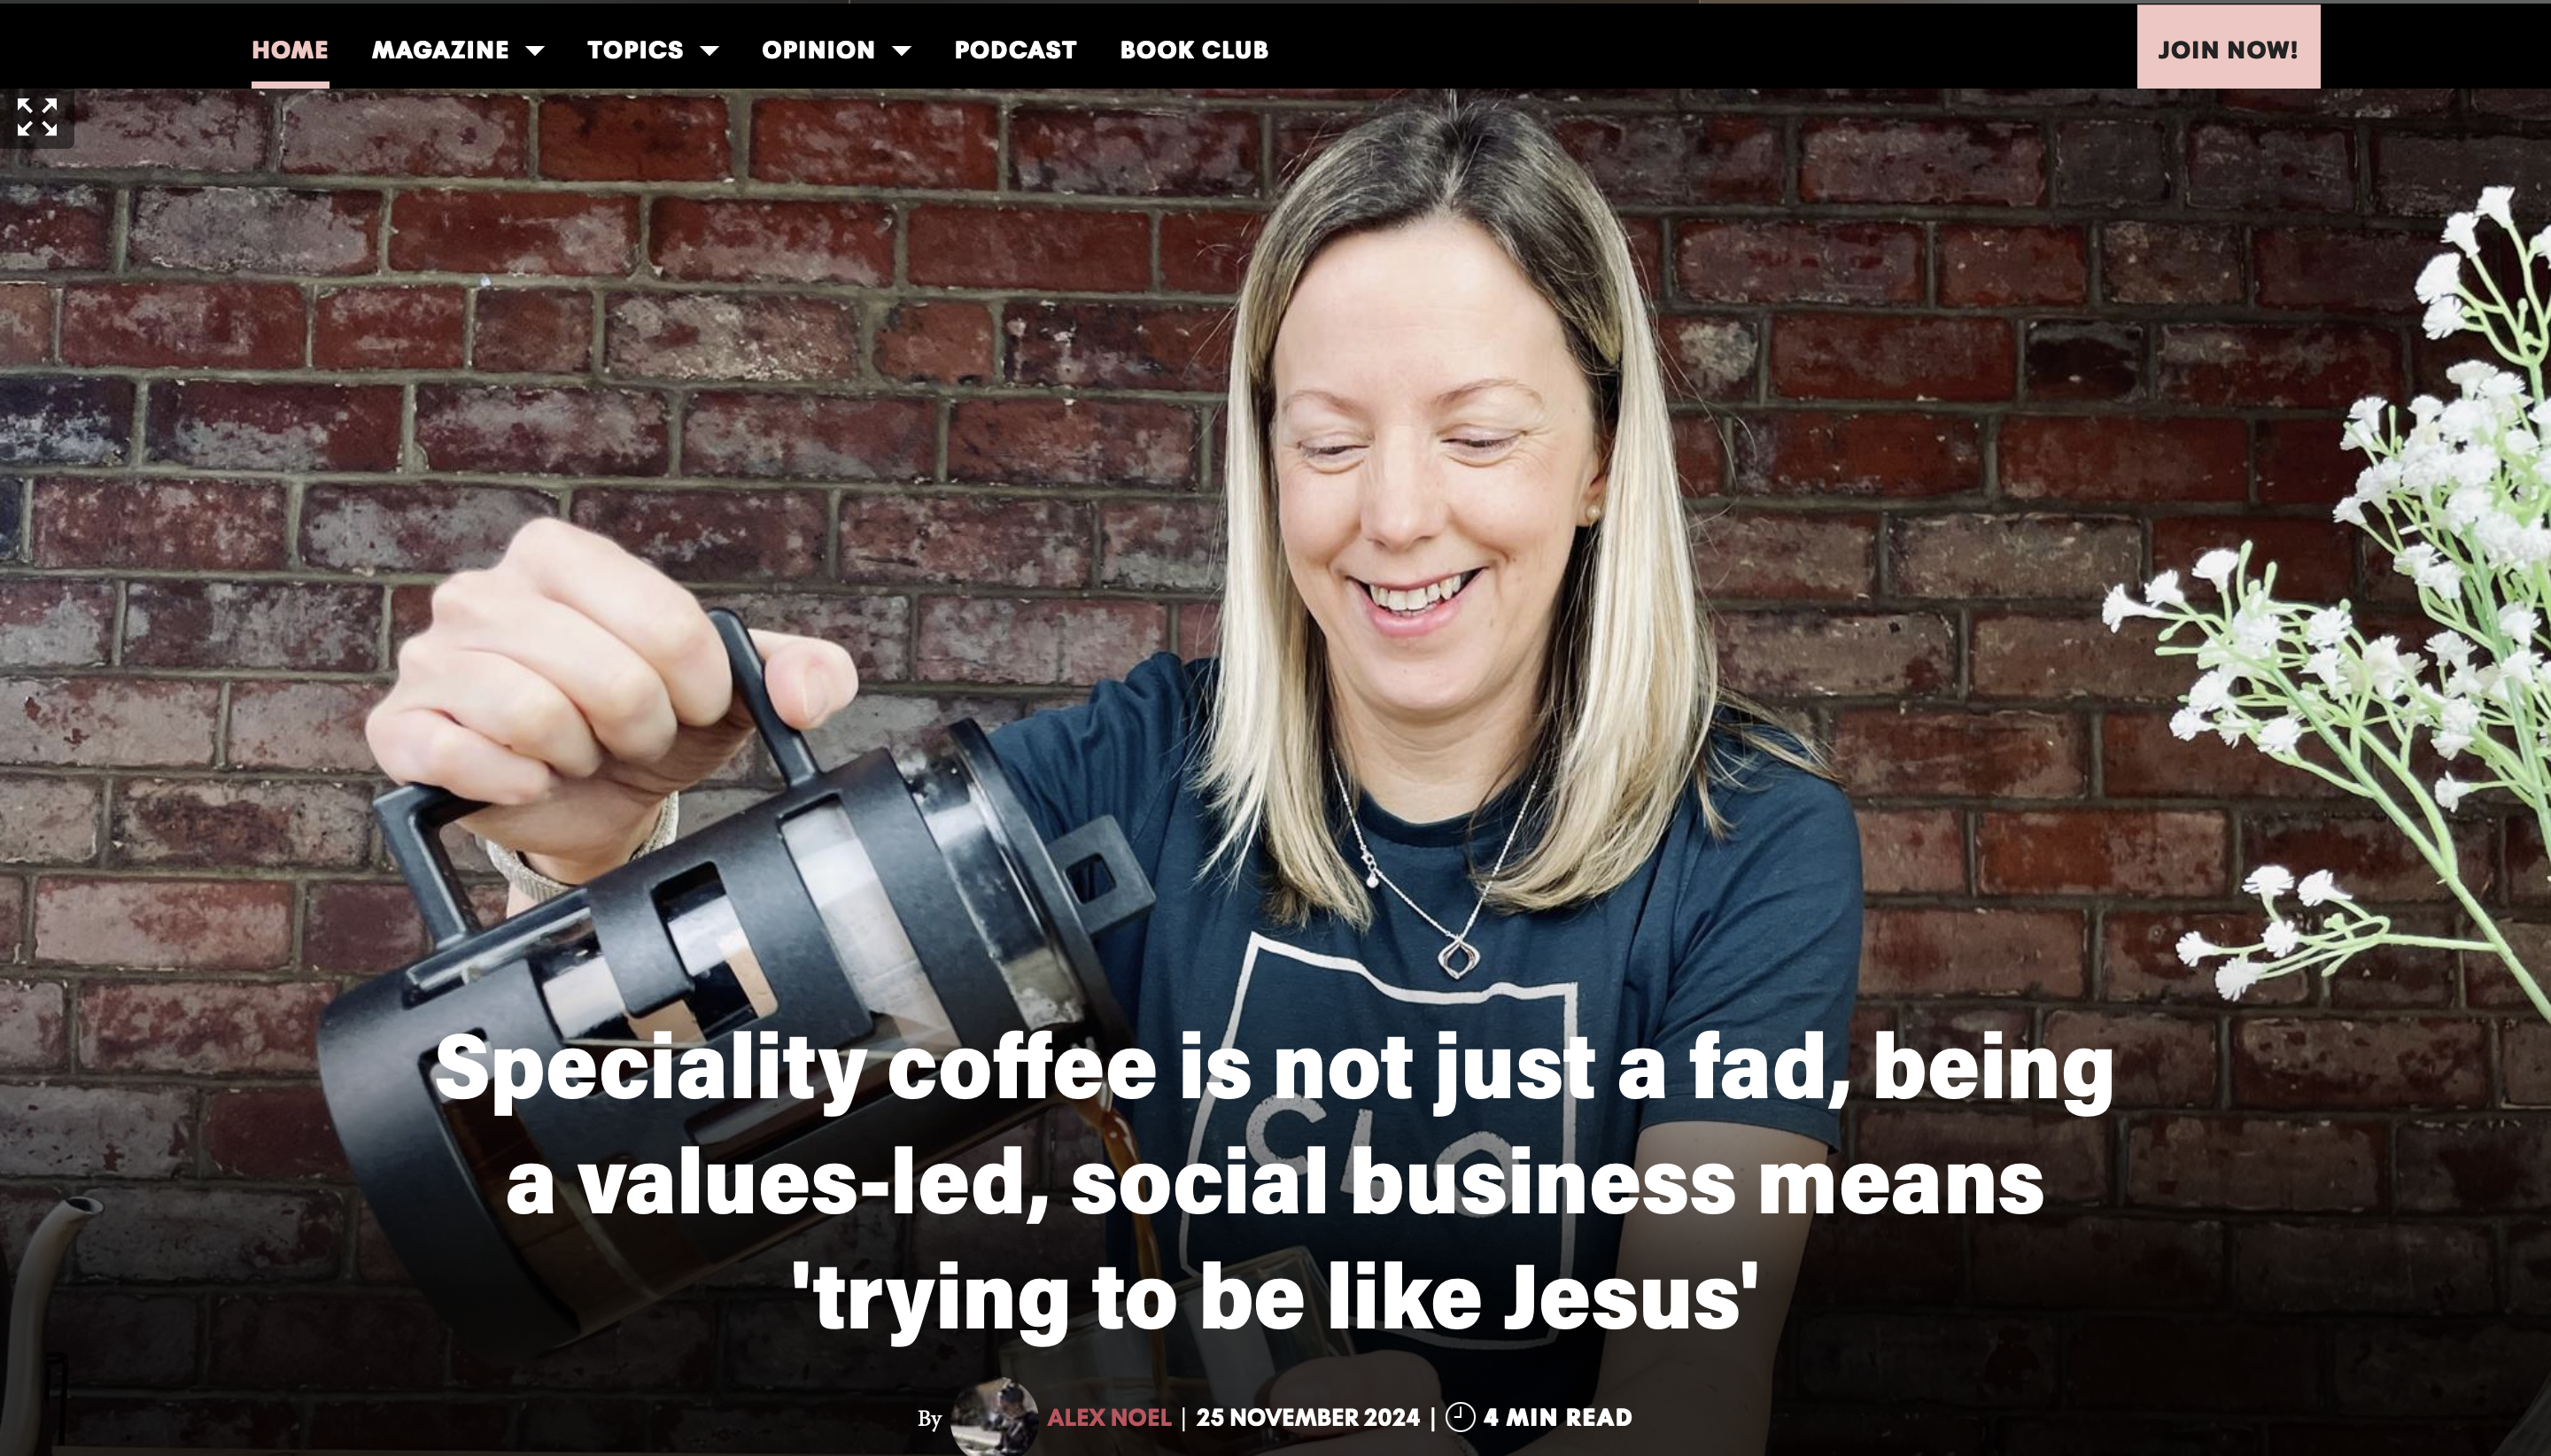Open the Alex Noel author link

tap(1108, 1417)
